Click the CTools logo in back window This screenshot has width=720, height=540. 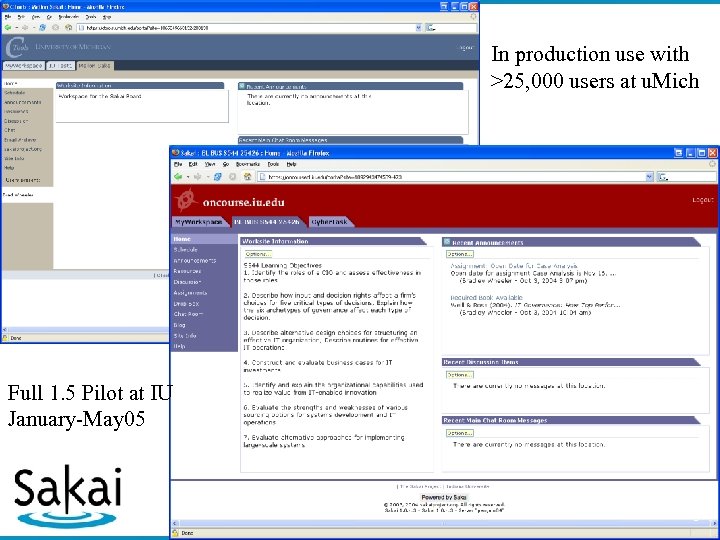tap(17, 47)
